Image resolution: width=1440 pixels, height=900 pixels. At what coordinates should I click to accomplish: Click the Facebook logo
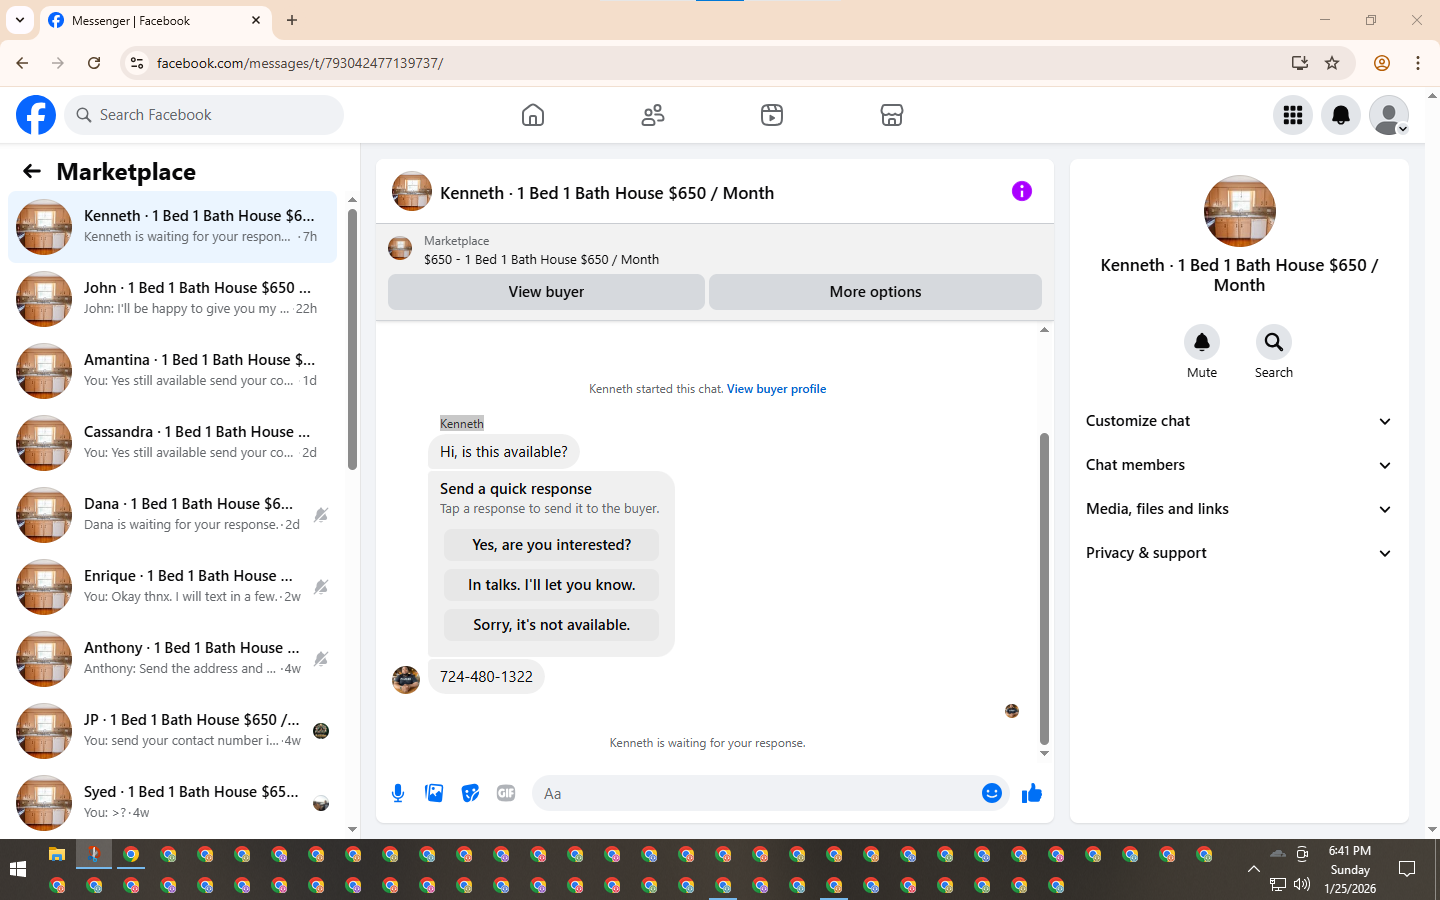click(x=36, y=115)
